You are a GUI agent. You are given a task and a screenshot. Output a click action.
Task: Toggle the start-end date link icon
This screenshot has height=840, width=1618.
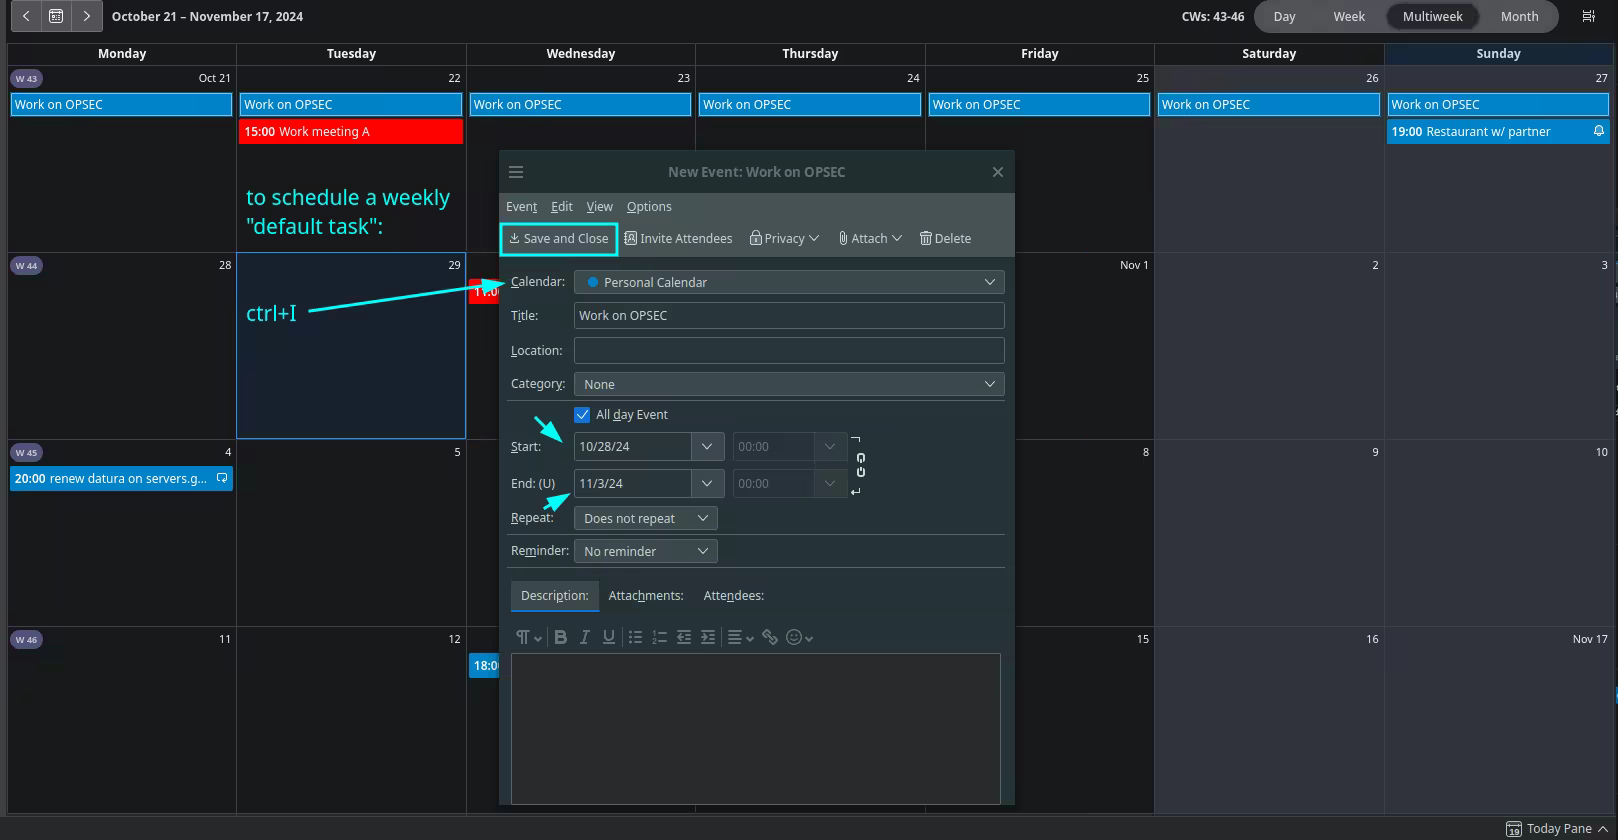click(x=860, y=465)
